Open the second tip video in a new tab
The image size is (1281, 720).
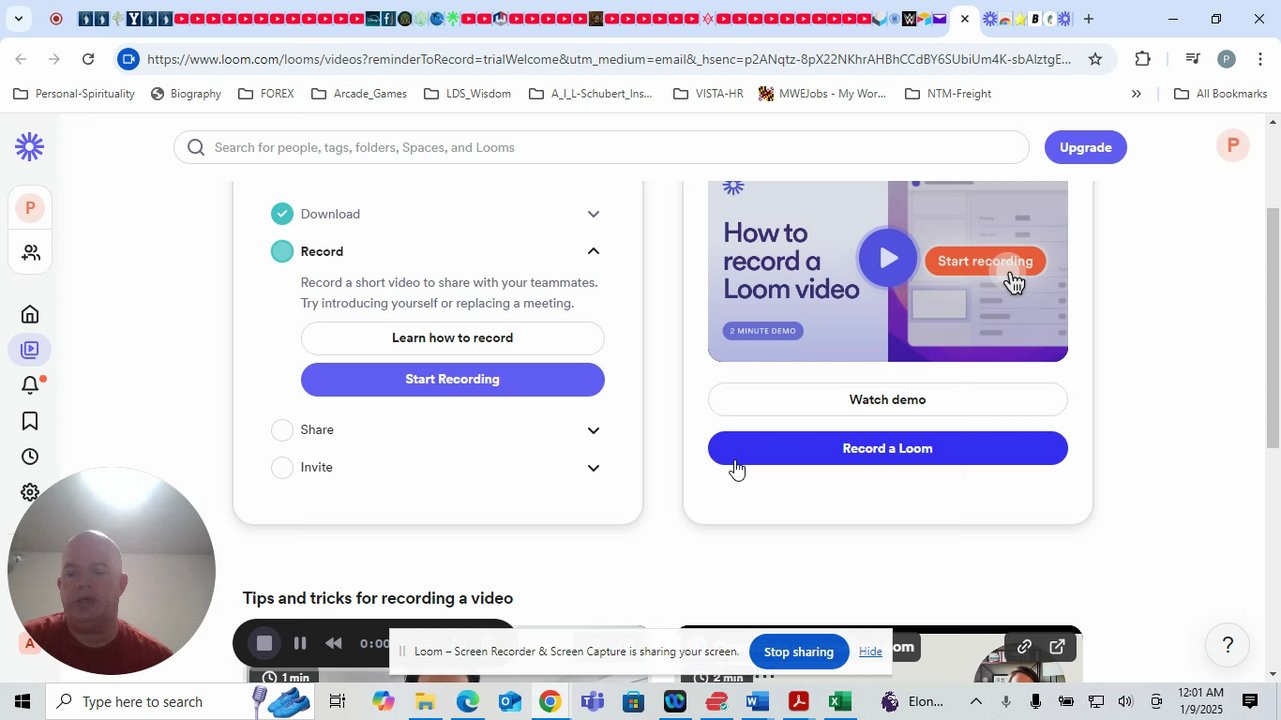coord(1057,647)
